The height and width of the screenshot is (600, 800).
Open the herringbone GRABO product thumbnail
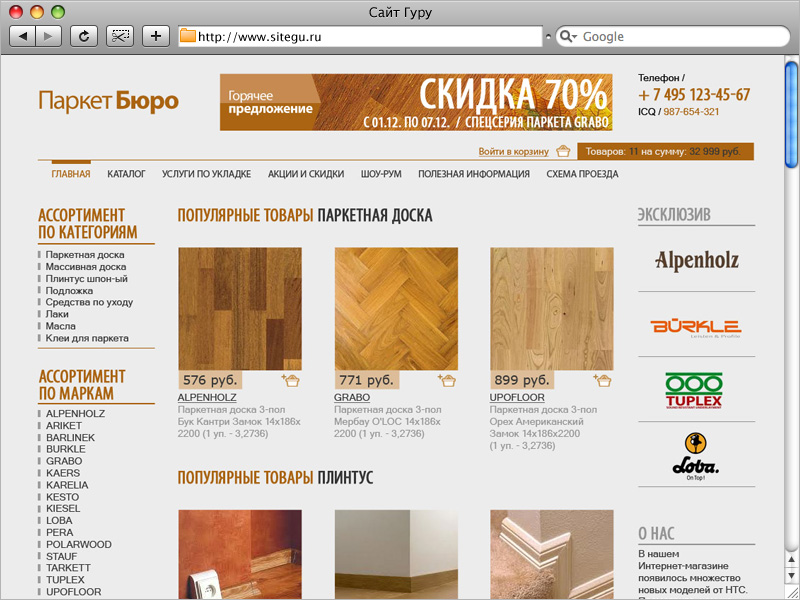click(396, 309)
